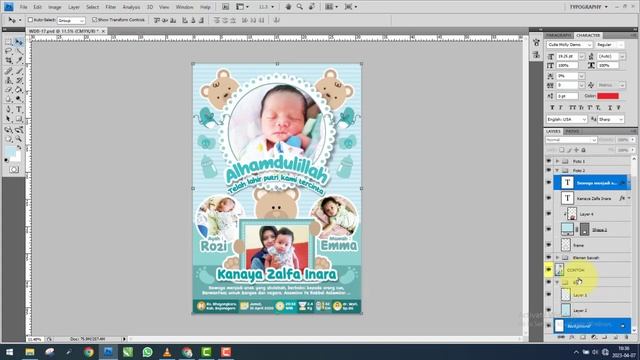Screen dimensions: 640x360
Task: Switch to the Paths tab
Action: pyautogui.click(x=572, y=131)
